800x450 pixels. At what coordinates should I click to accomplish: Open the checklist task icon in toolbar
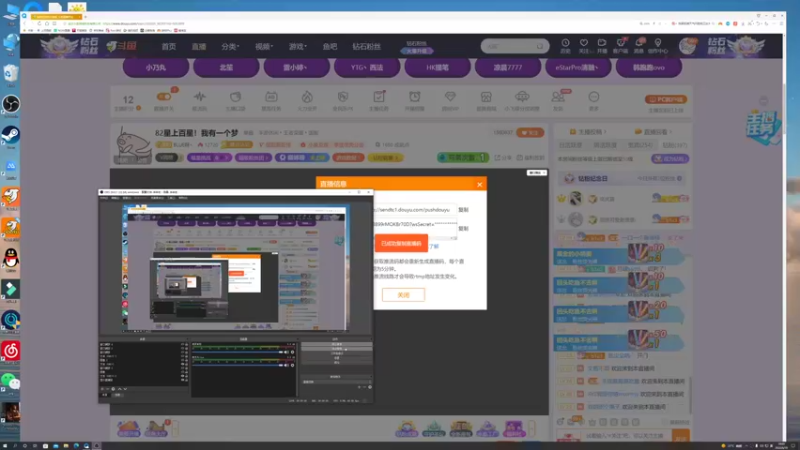coord(379,97)
